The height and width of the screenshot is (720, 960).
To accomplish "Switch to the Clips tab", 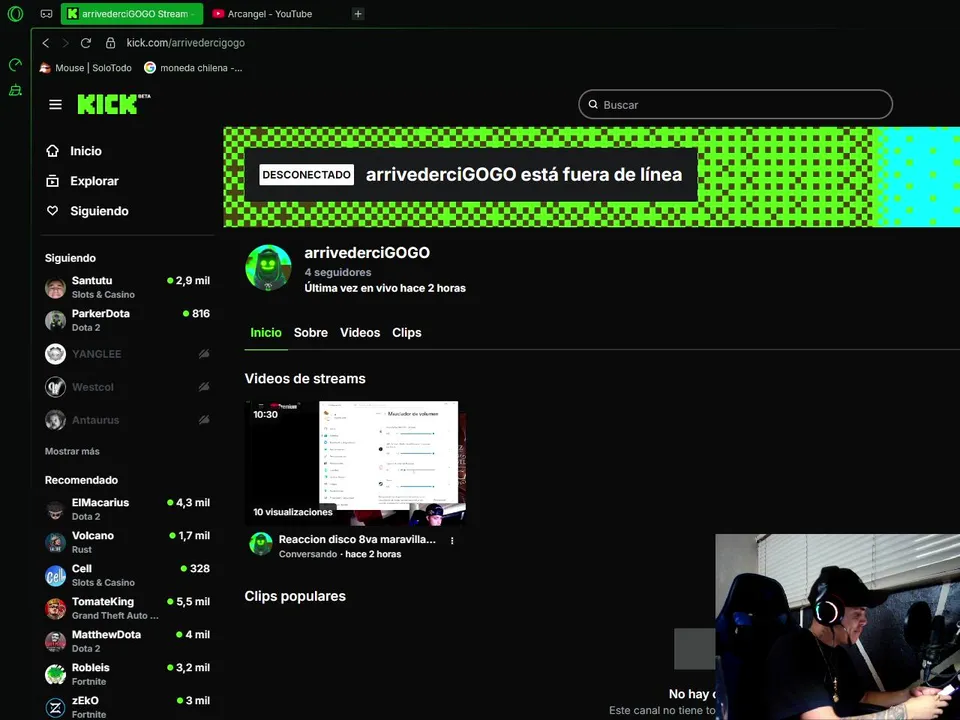I will pyautogui.click(x=407, y=332).
